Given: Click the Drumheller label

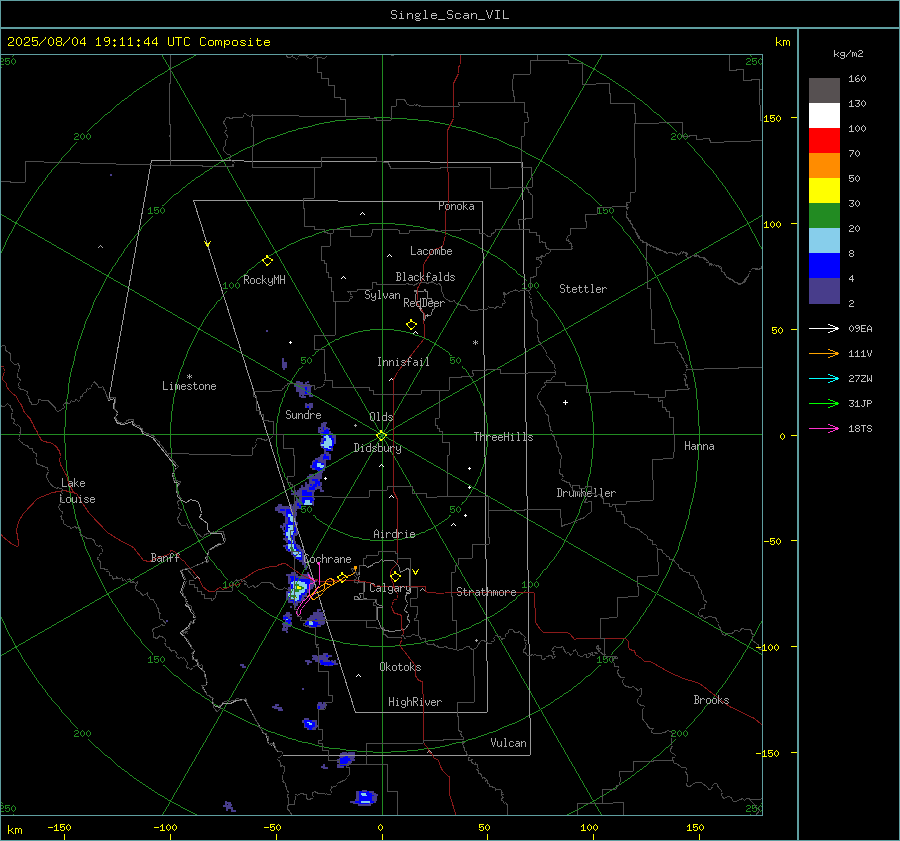Looking at the screenshot, I should click(x=586, y=493).
